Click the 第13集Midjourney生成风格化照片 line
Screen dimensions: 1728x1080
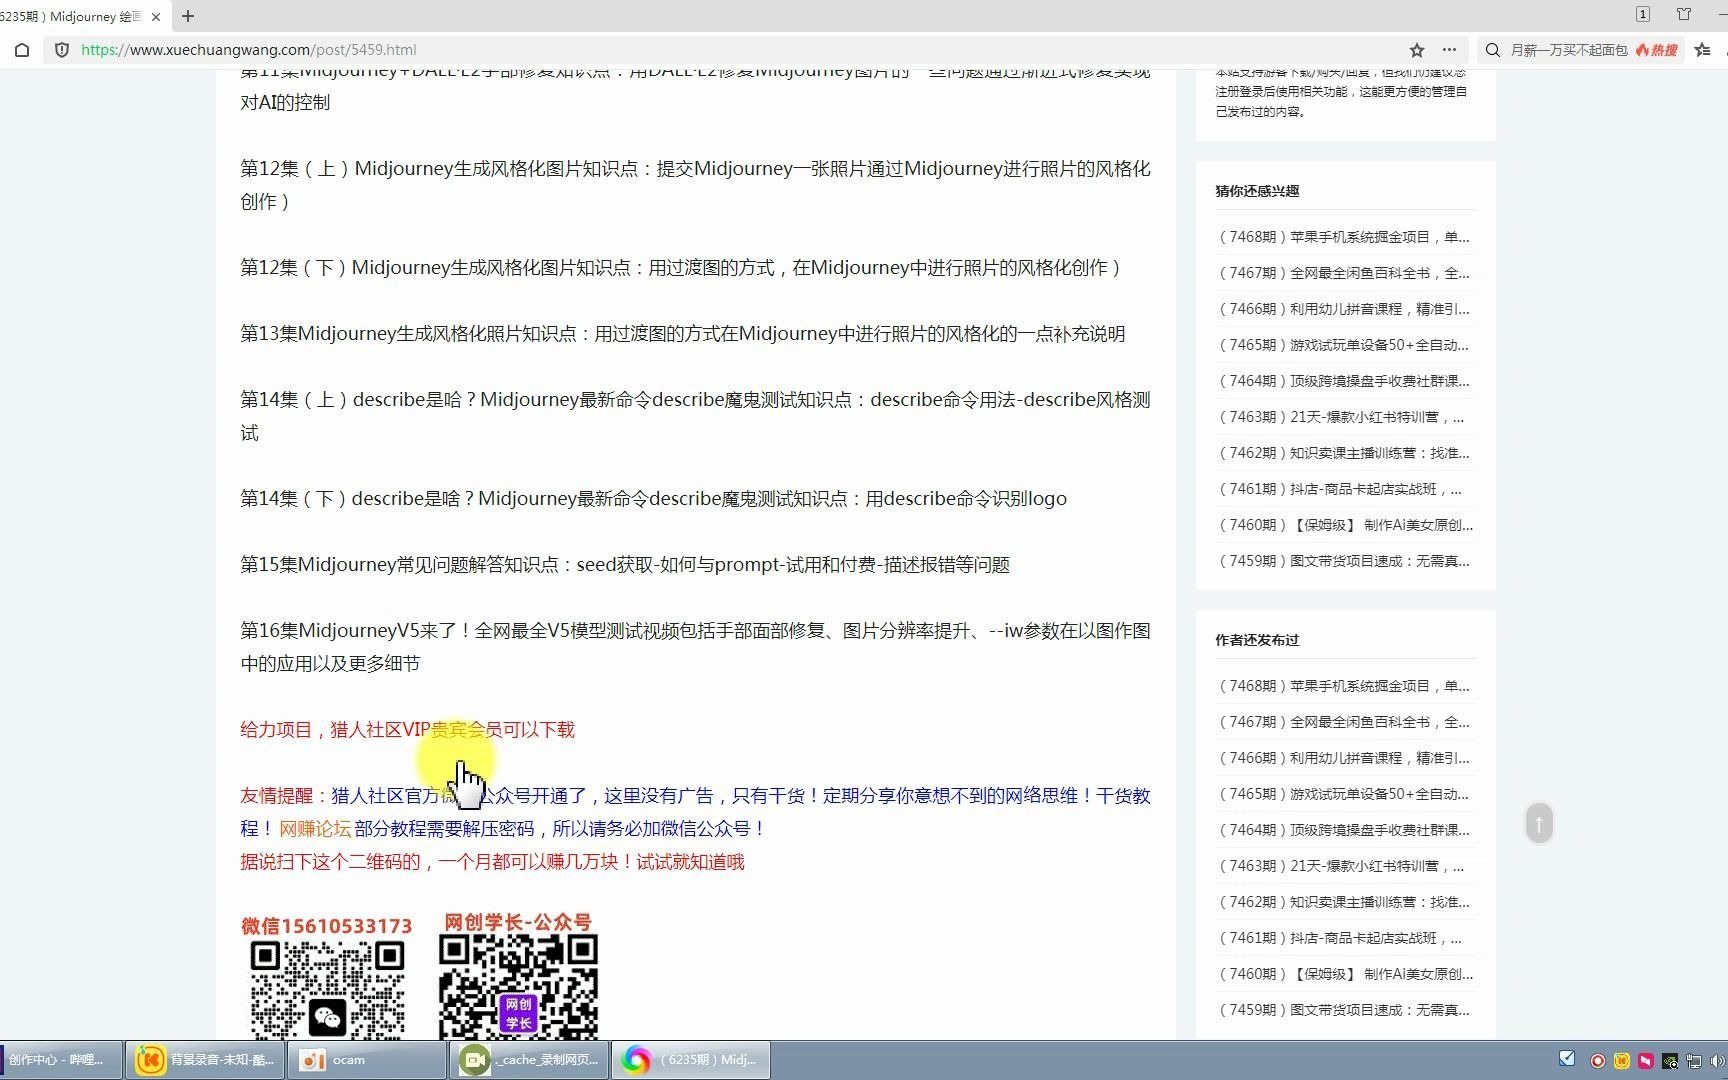[x=683, y=334]
